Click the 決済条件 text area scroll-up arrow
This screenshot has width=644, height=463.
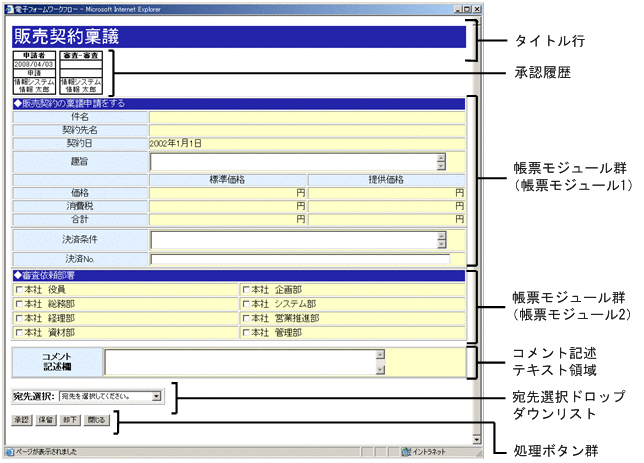[x=442, y=236]
